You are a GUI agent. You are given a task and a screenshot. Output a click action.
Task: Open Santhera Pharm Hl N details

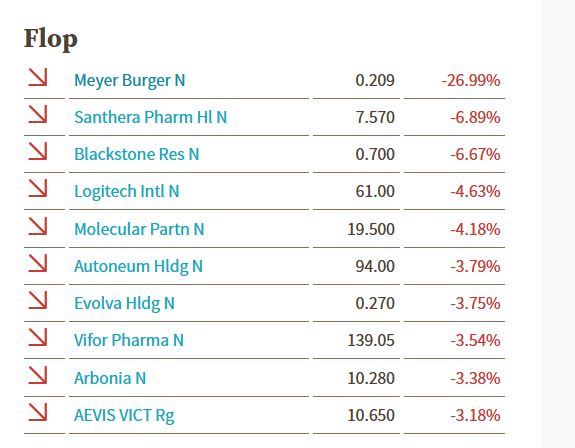(150, 117)
